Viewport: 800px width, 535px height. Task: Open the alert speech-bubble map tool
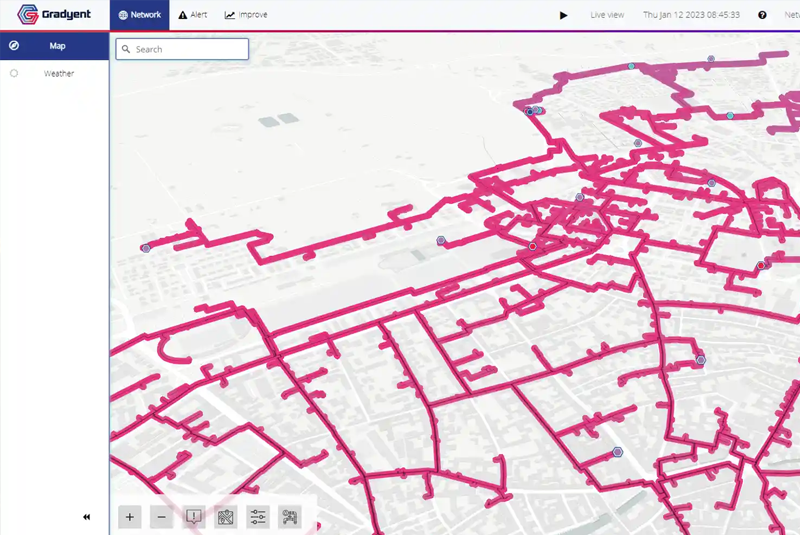(x=194, y=517)
